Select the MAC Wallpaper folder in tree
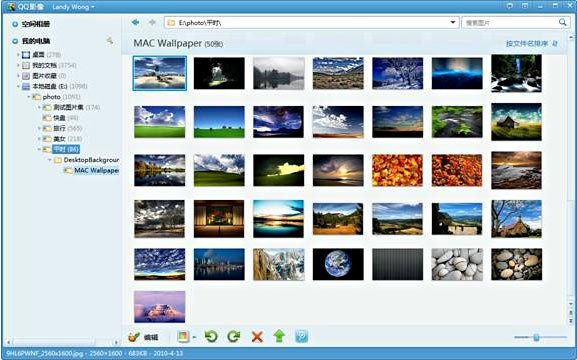The width and height of the screenshot is (577, 360). [x=96, y=170]
